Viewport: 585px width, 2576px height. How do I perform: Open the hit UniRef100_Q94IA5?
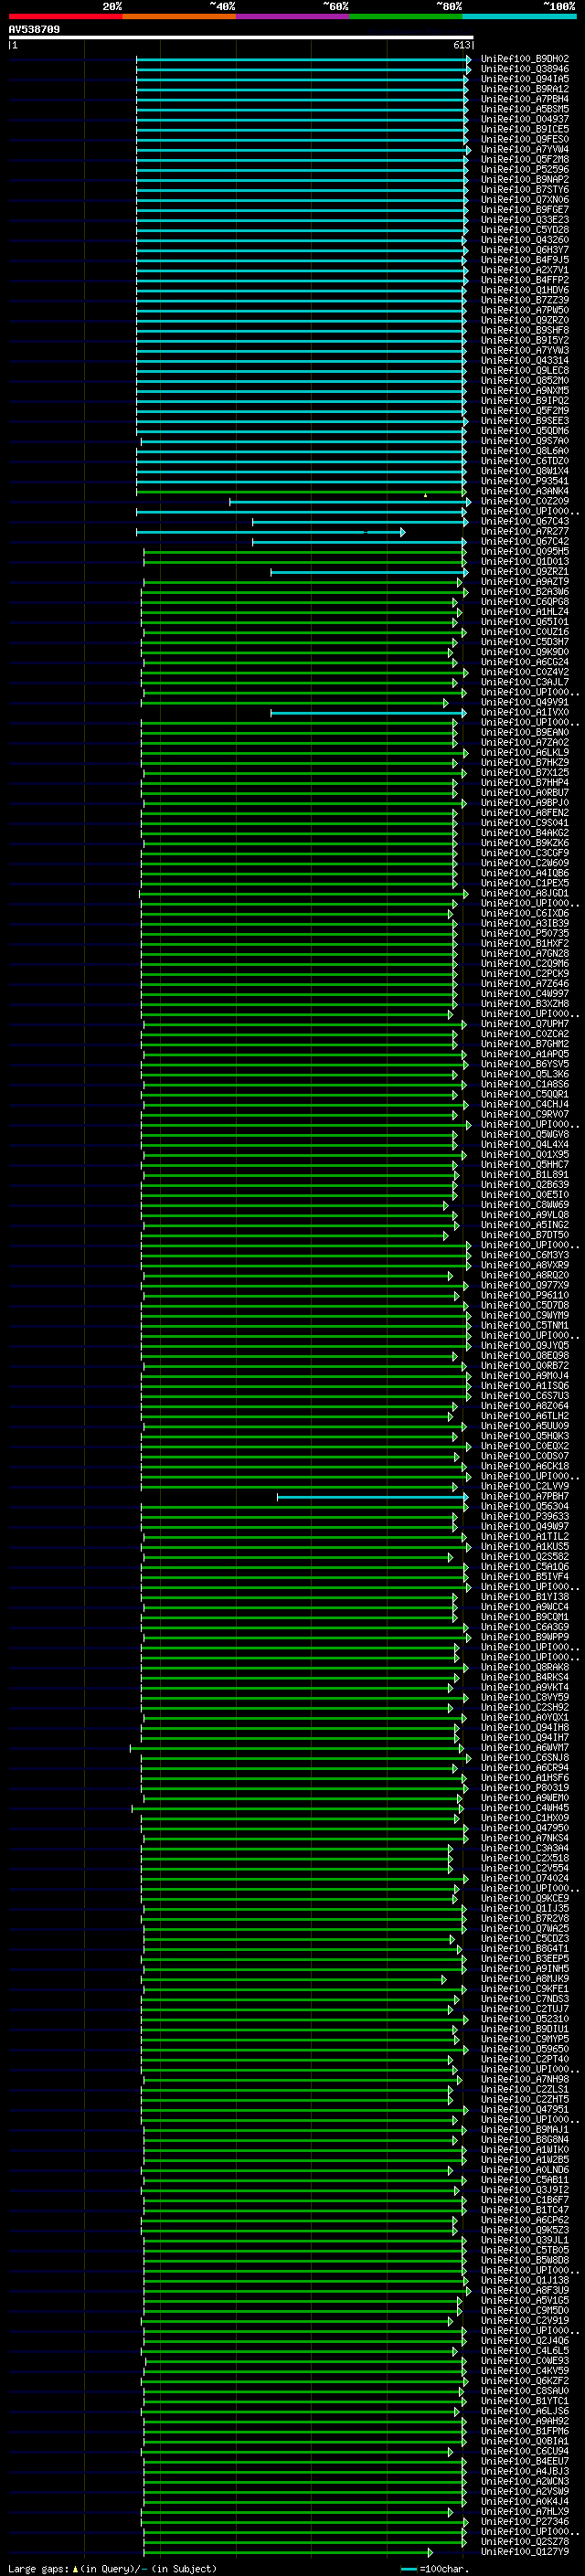pos(525,79)
